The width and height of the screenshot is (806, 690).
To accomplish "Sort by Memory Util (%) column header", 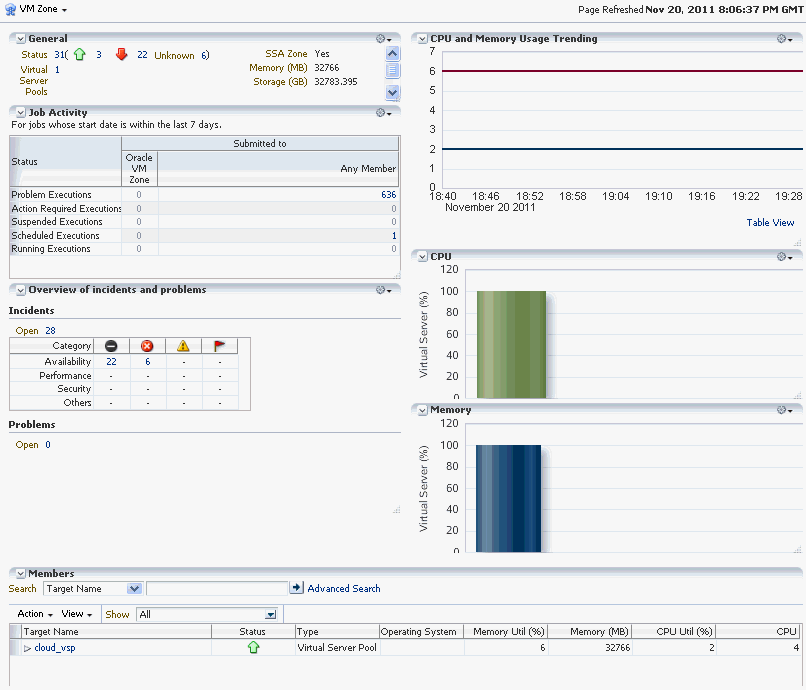I will [x=506, y=631].
